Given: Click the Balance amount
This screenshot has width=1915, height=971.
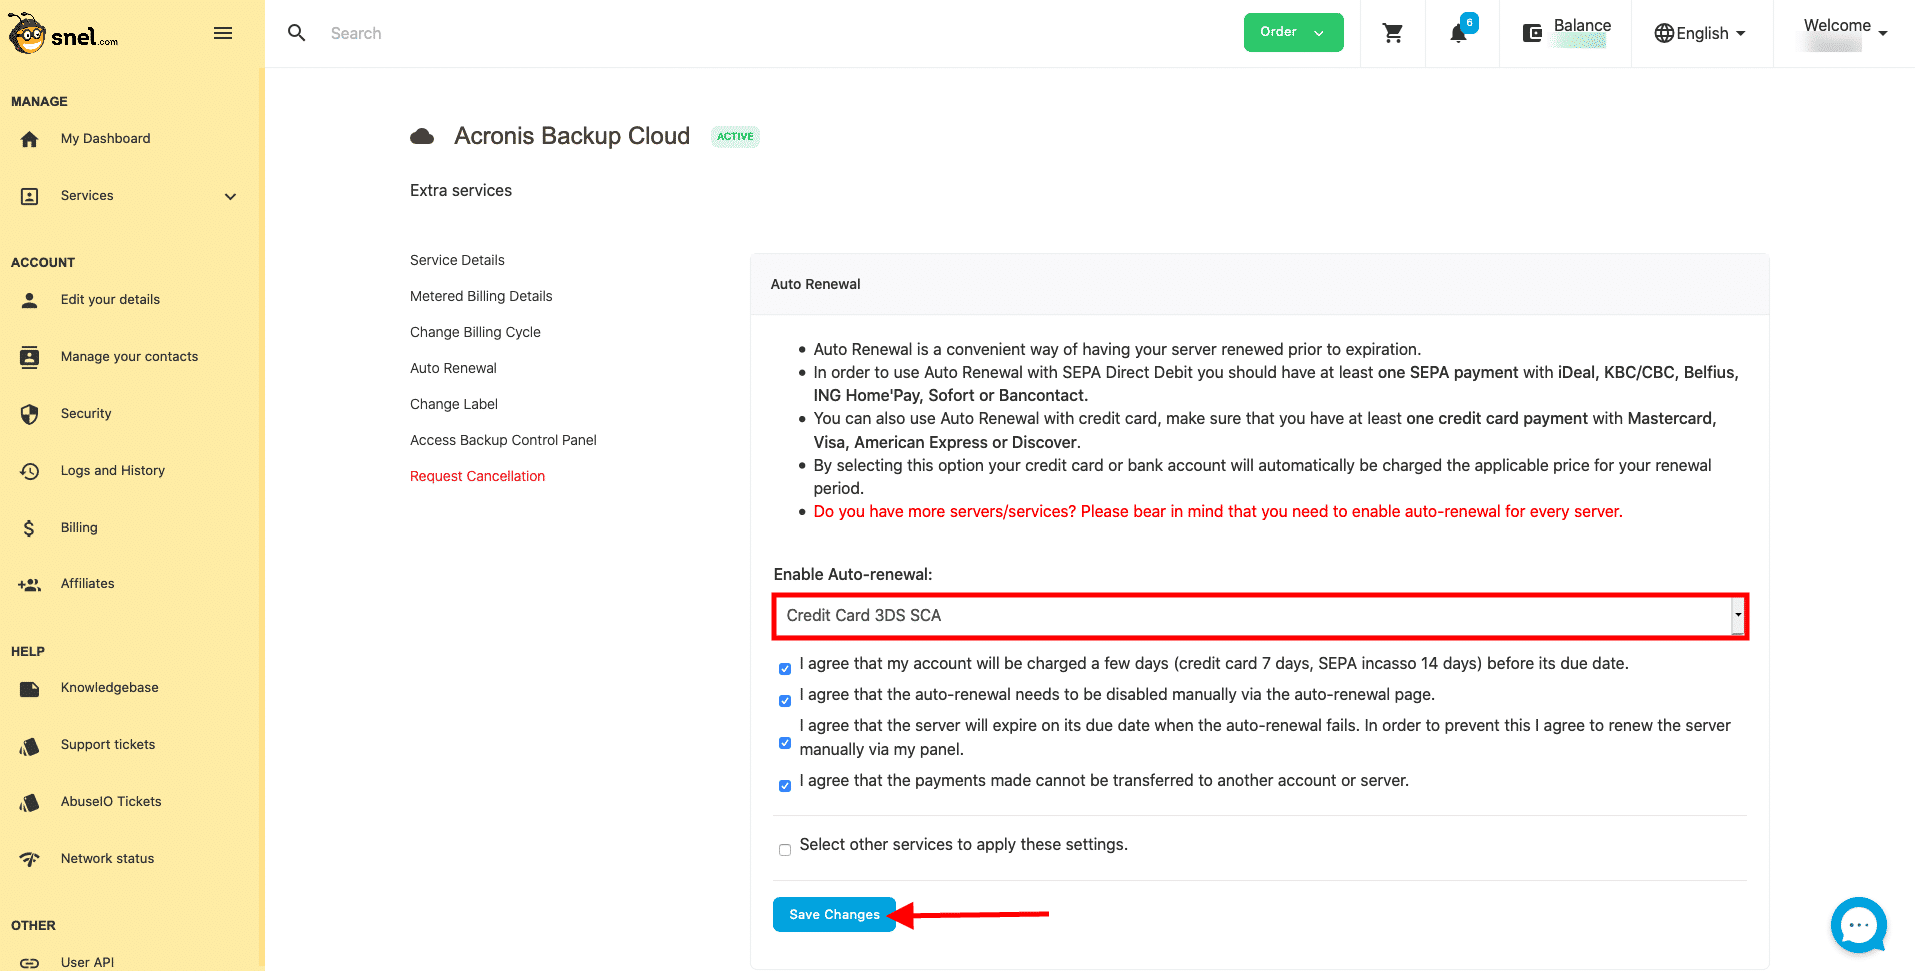Looking at the screenshot, I should coord(1580,41).
